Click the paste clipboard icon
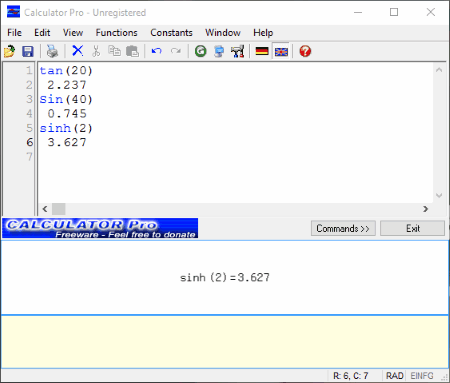The width and height of the screenshot is (450, 383). pyautogui.click(x=133, y=51)
